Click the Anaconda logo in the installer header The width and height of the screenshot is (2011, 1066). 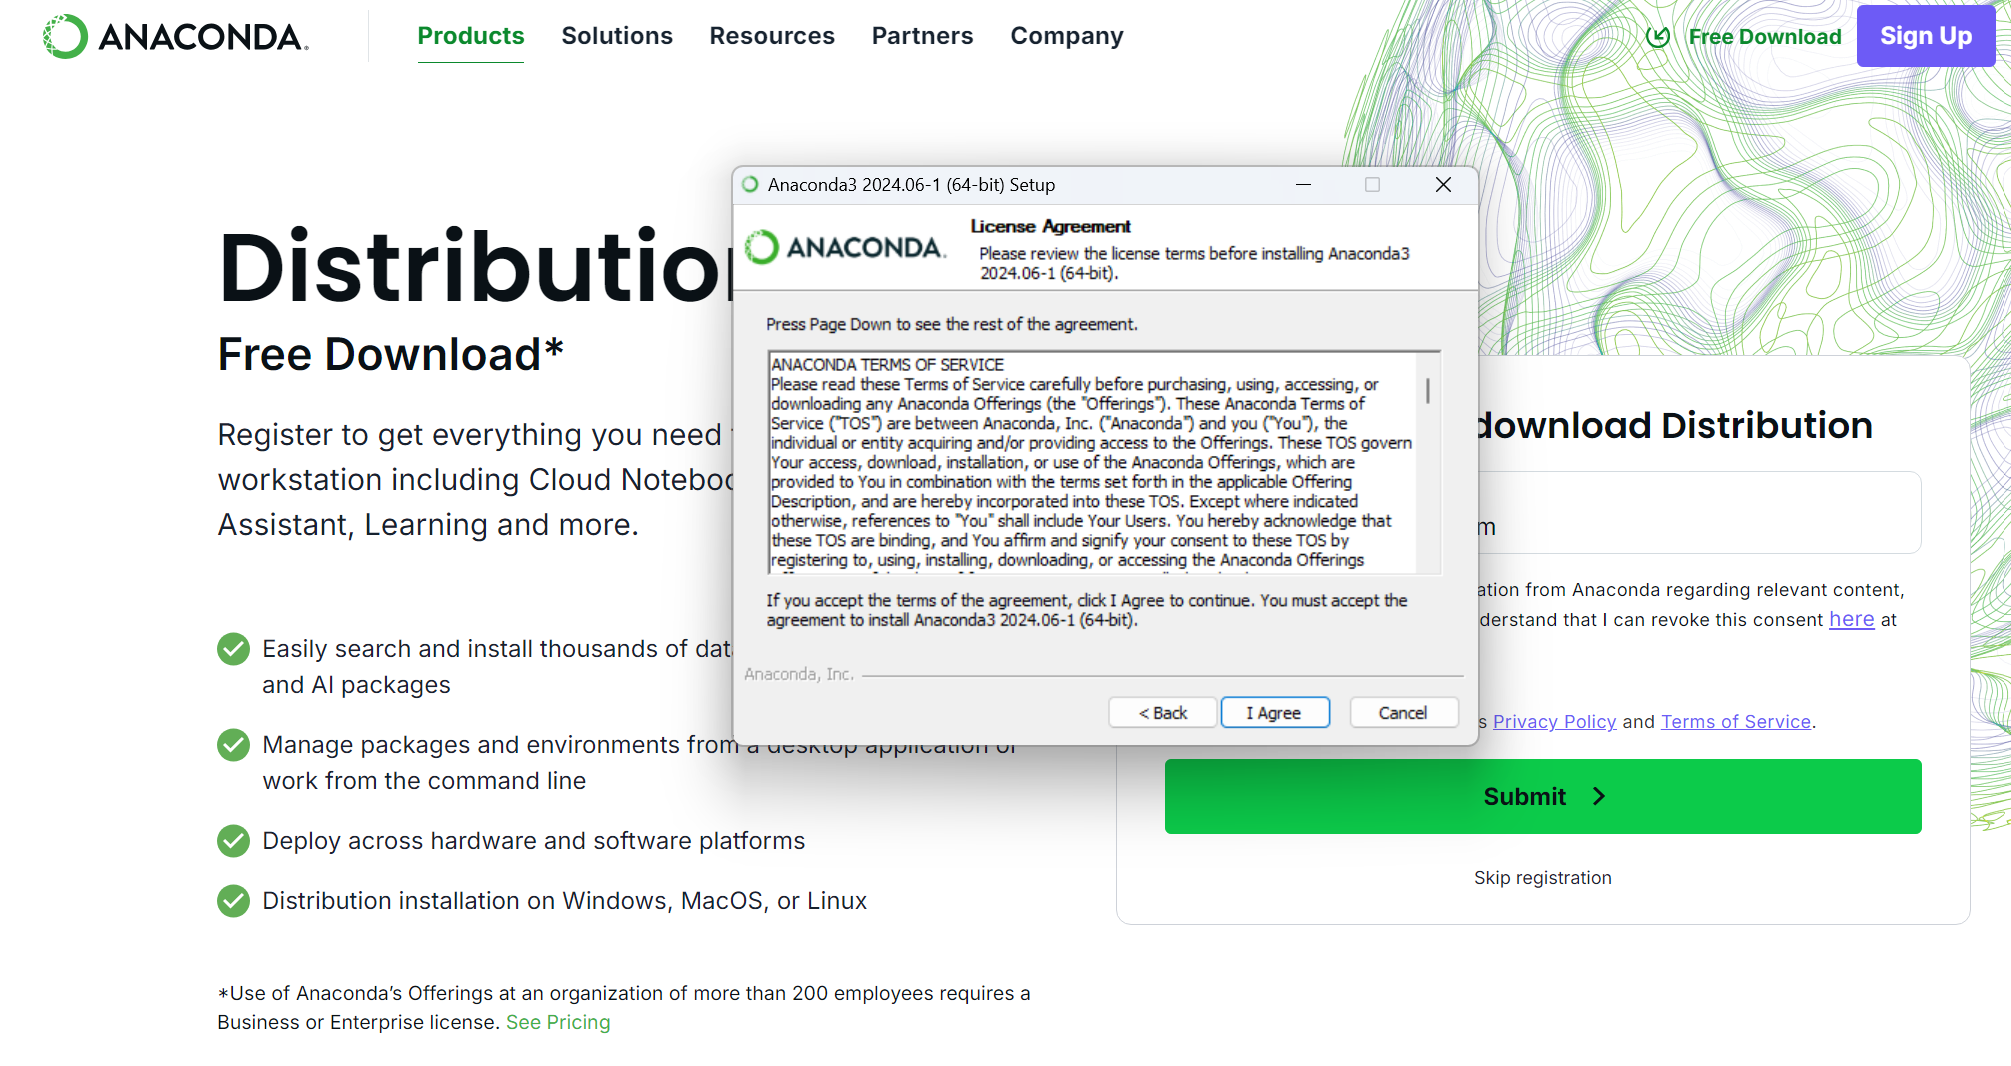pos(845,247)
